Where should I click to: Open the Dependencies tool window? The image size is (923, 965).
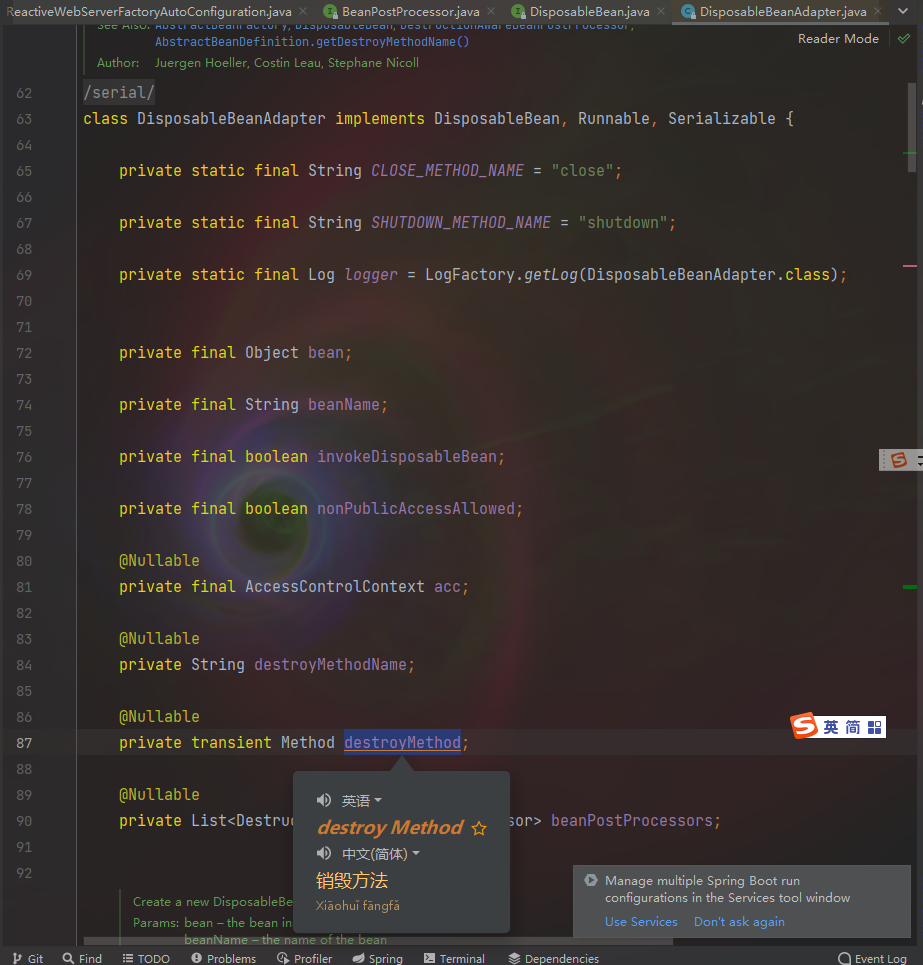[553, 958]
